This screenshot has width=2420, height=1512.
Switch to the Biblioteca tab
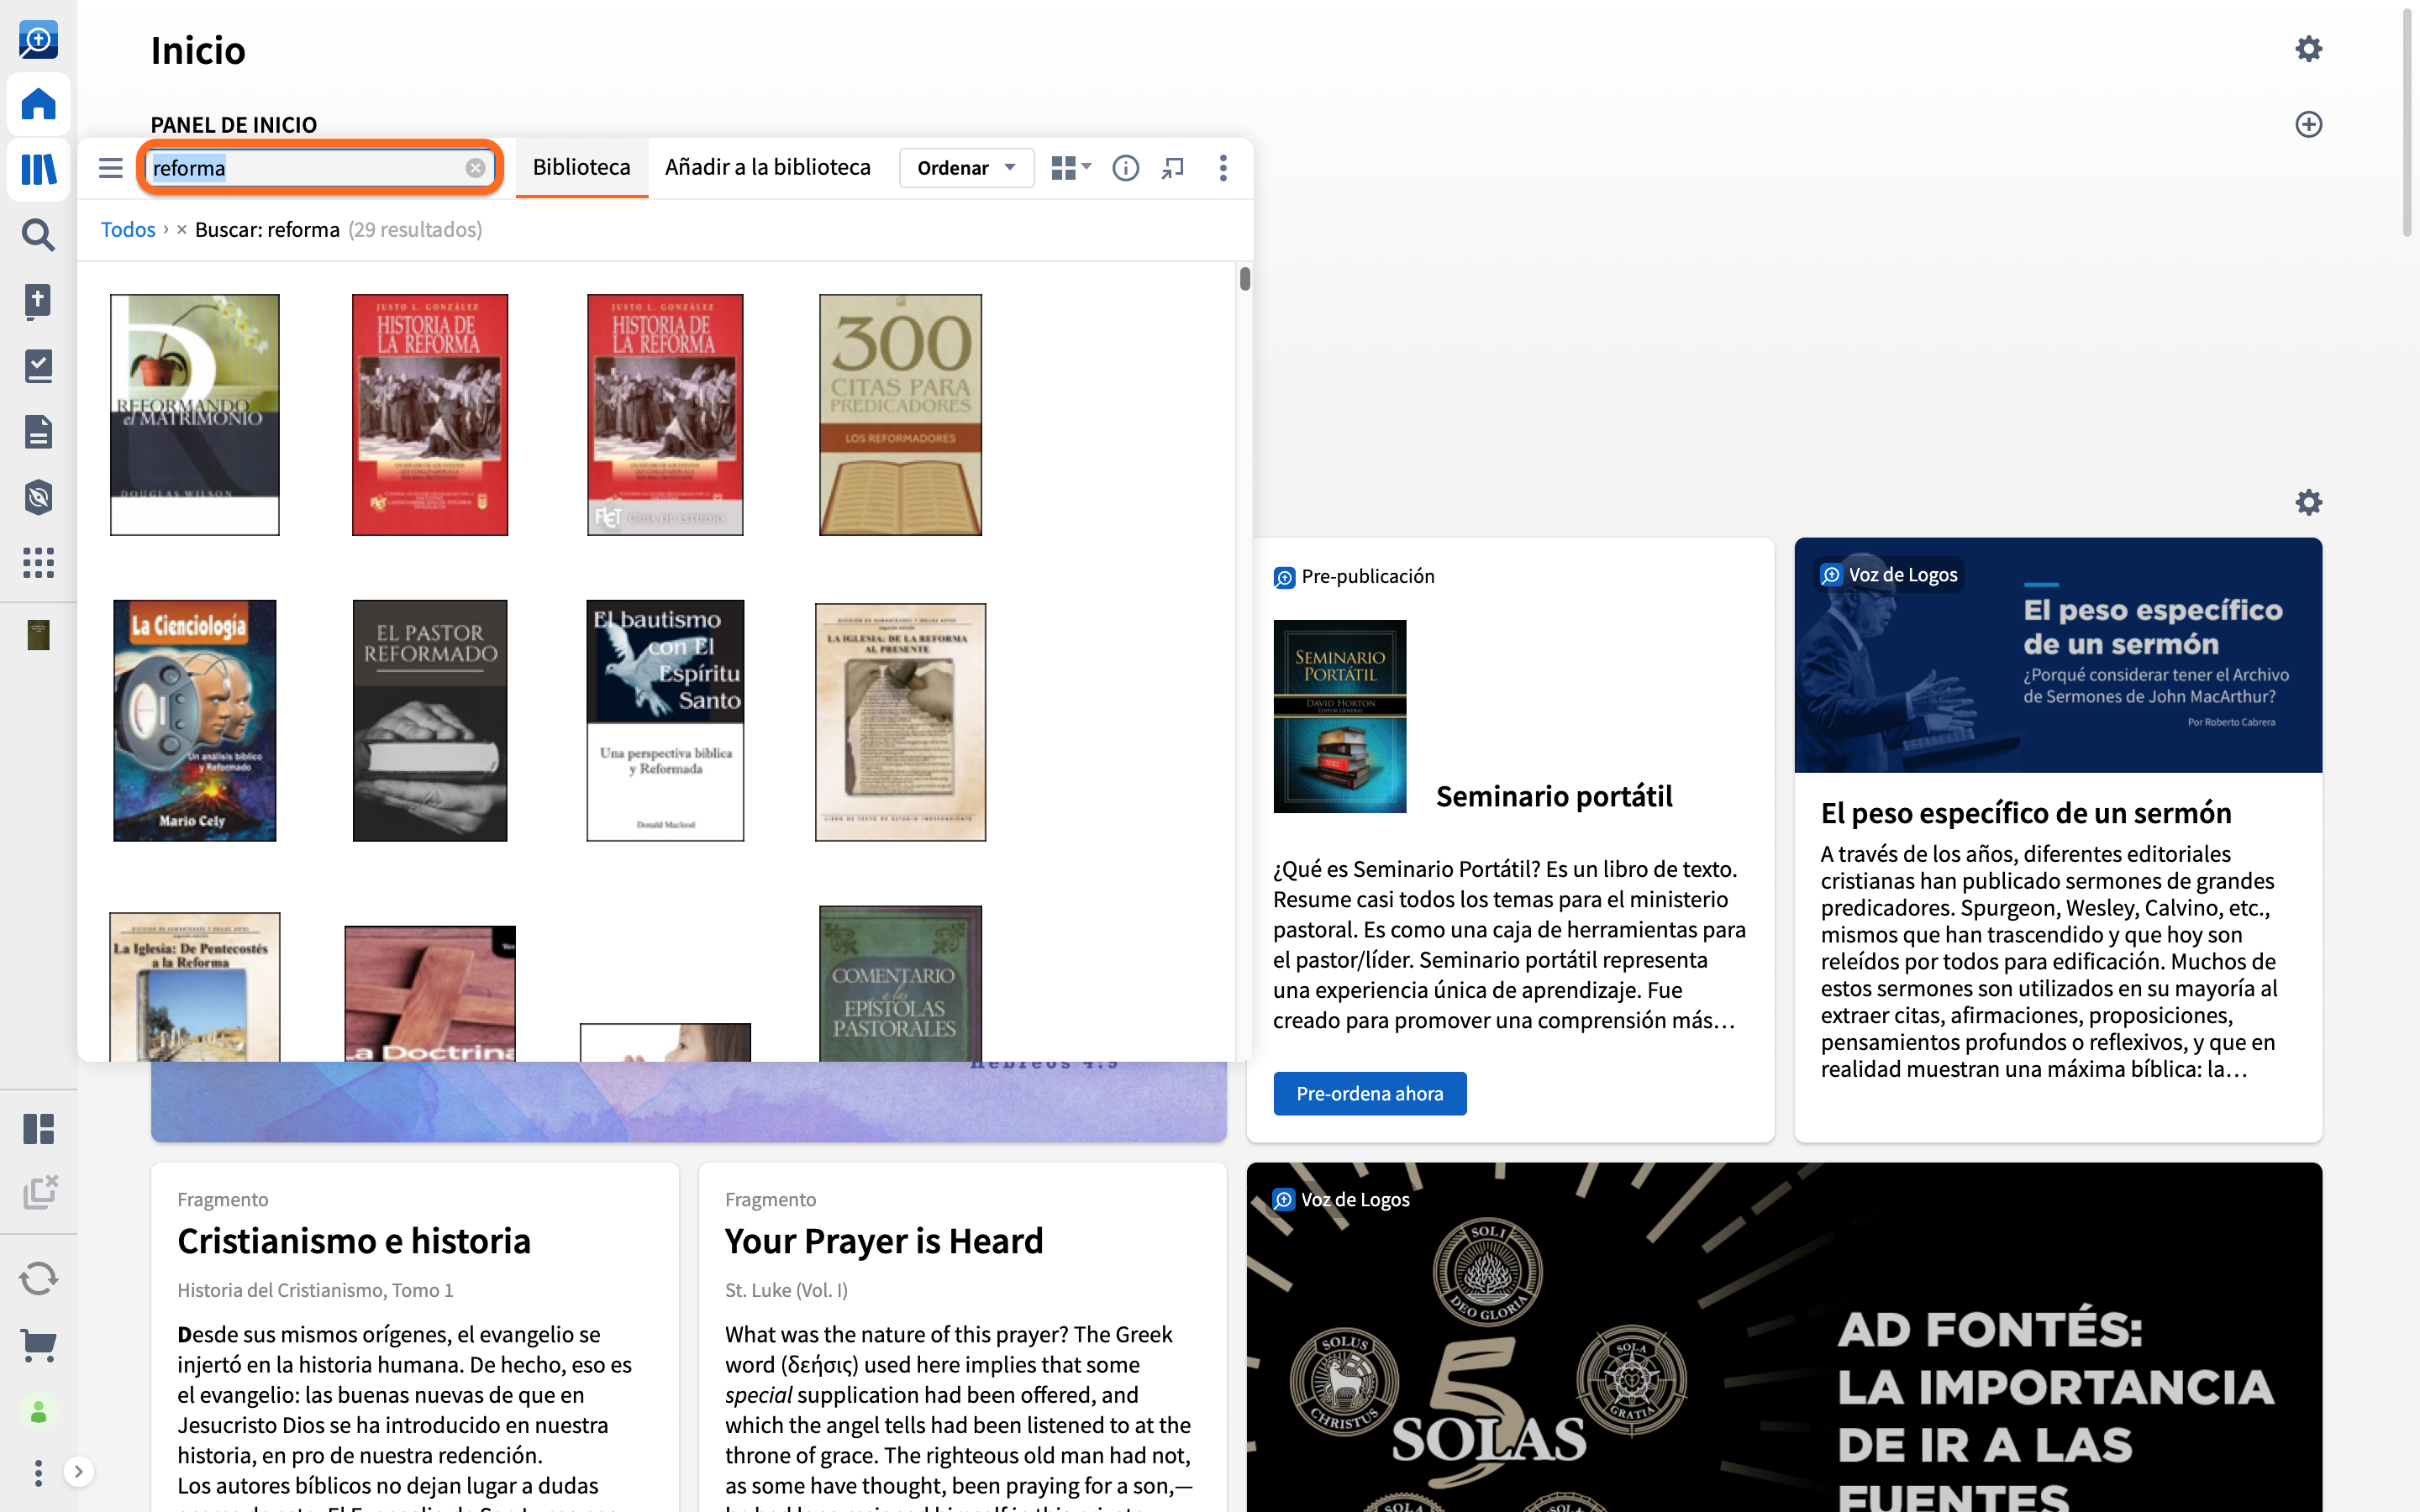click(581, 167)
